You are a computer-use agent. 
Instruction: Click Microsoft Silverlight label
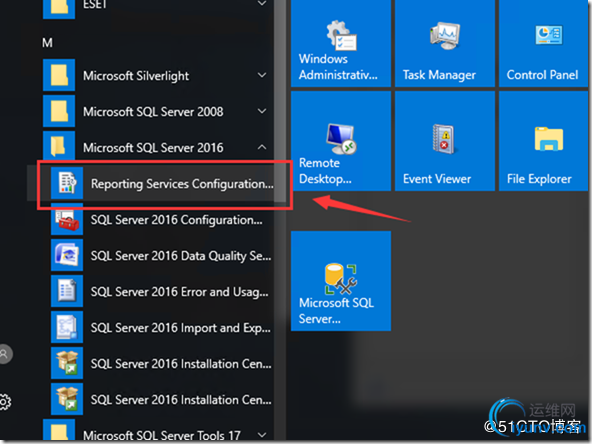(x=136, y=76)
